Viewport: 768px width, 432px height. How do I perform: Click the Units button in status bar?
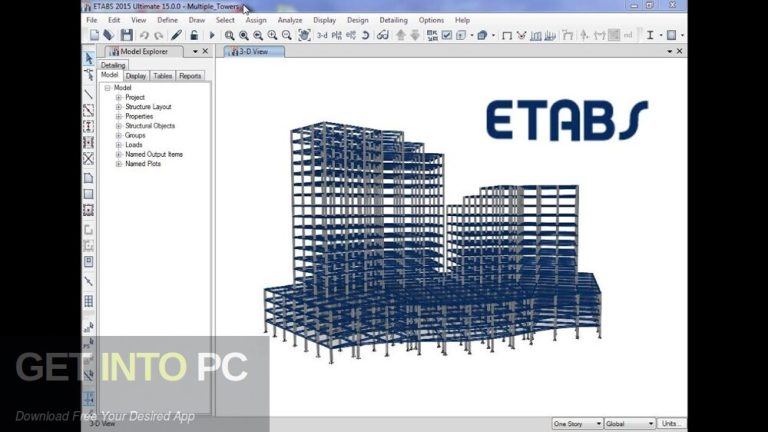tap(673, 424)
